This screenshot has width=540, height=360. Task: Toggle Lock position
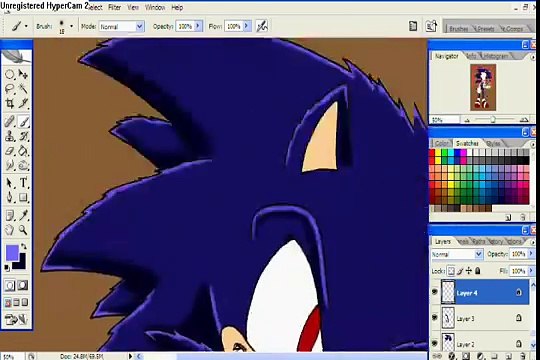pos(469,271)
